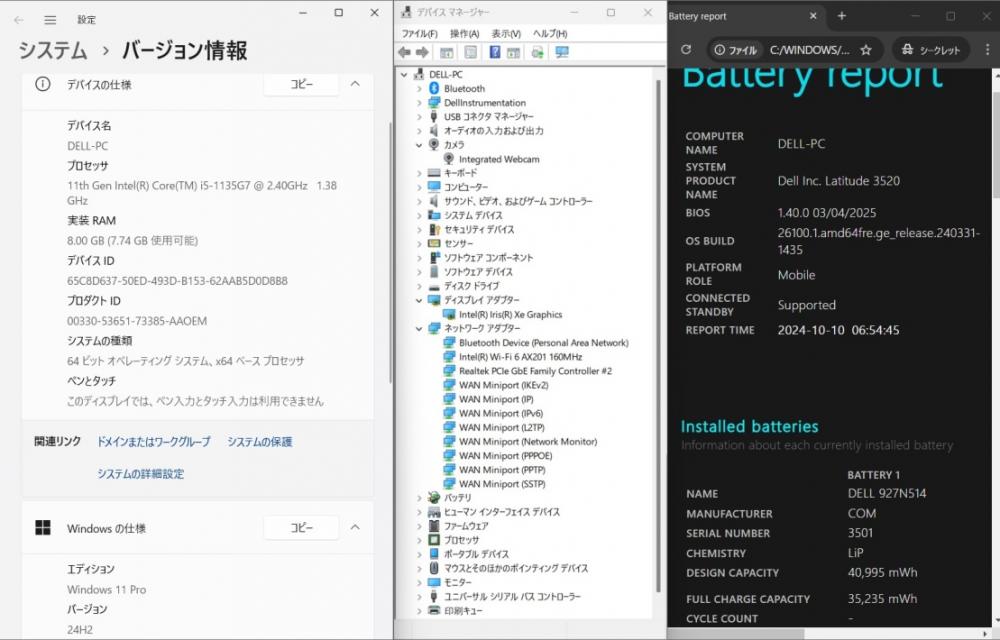This screenshot has height=640, width=1000.
Task: Open システムの保護 link
Action: (x=260, y=441)
